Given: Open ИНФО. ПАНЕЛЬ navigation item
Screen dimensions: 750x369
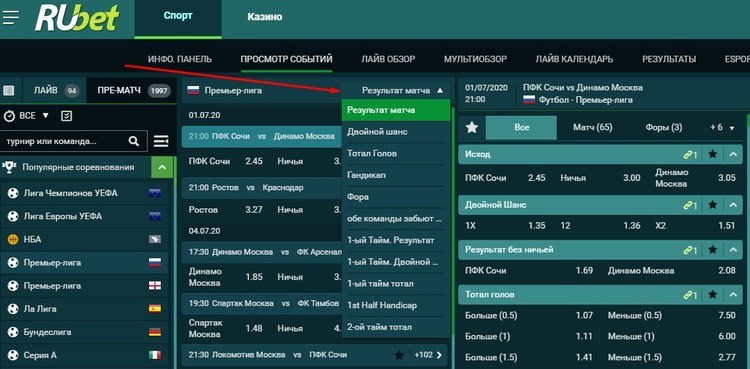Looking at the screenshot, I should (180, 59).
